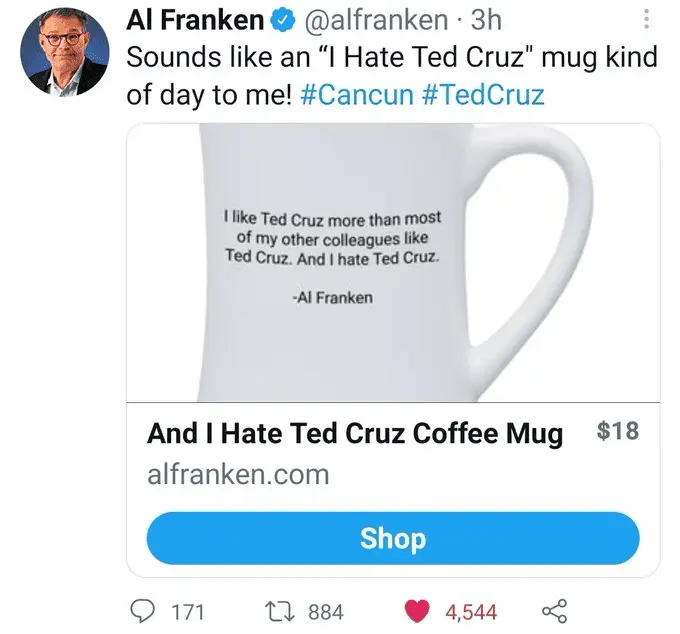The height and width of the screenshot is (634, 680).
Task: Click the share icon
Action: (554, 611)
